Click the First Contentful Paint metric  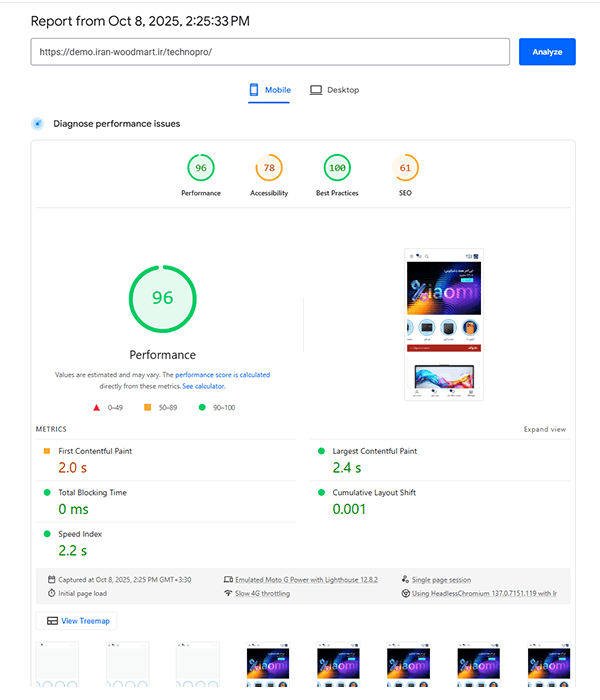click(95, 451)
